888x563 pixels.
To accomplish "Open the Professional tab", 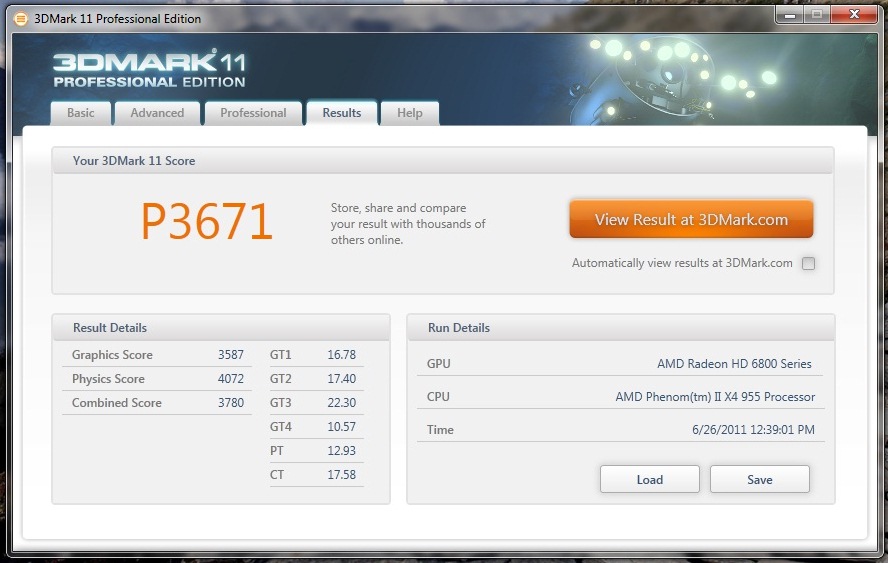I will pyautogui.click(x=253, y=113).
